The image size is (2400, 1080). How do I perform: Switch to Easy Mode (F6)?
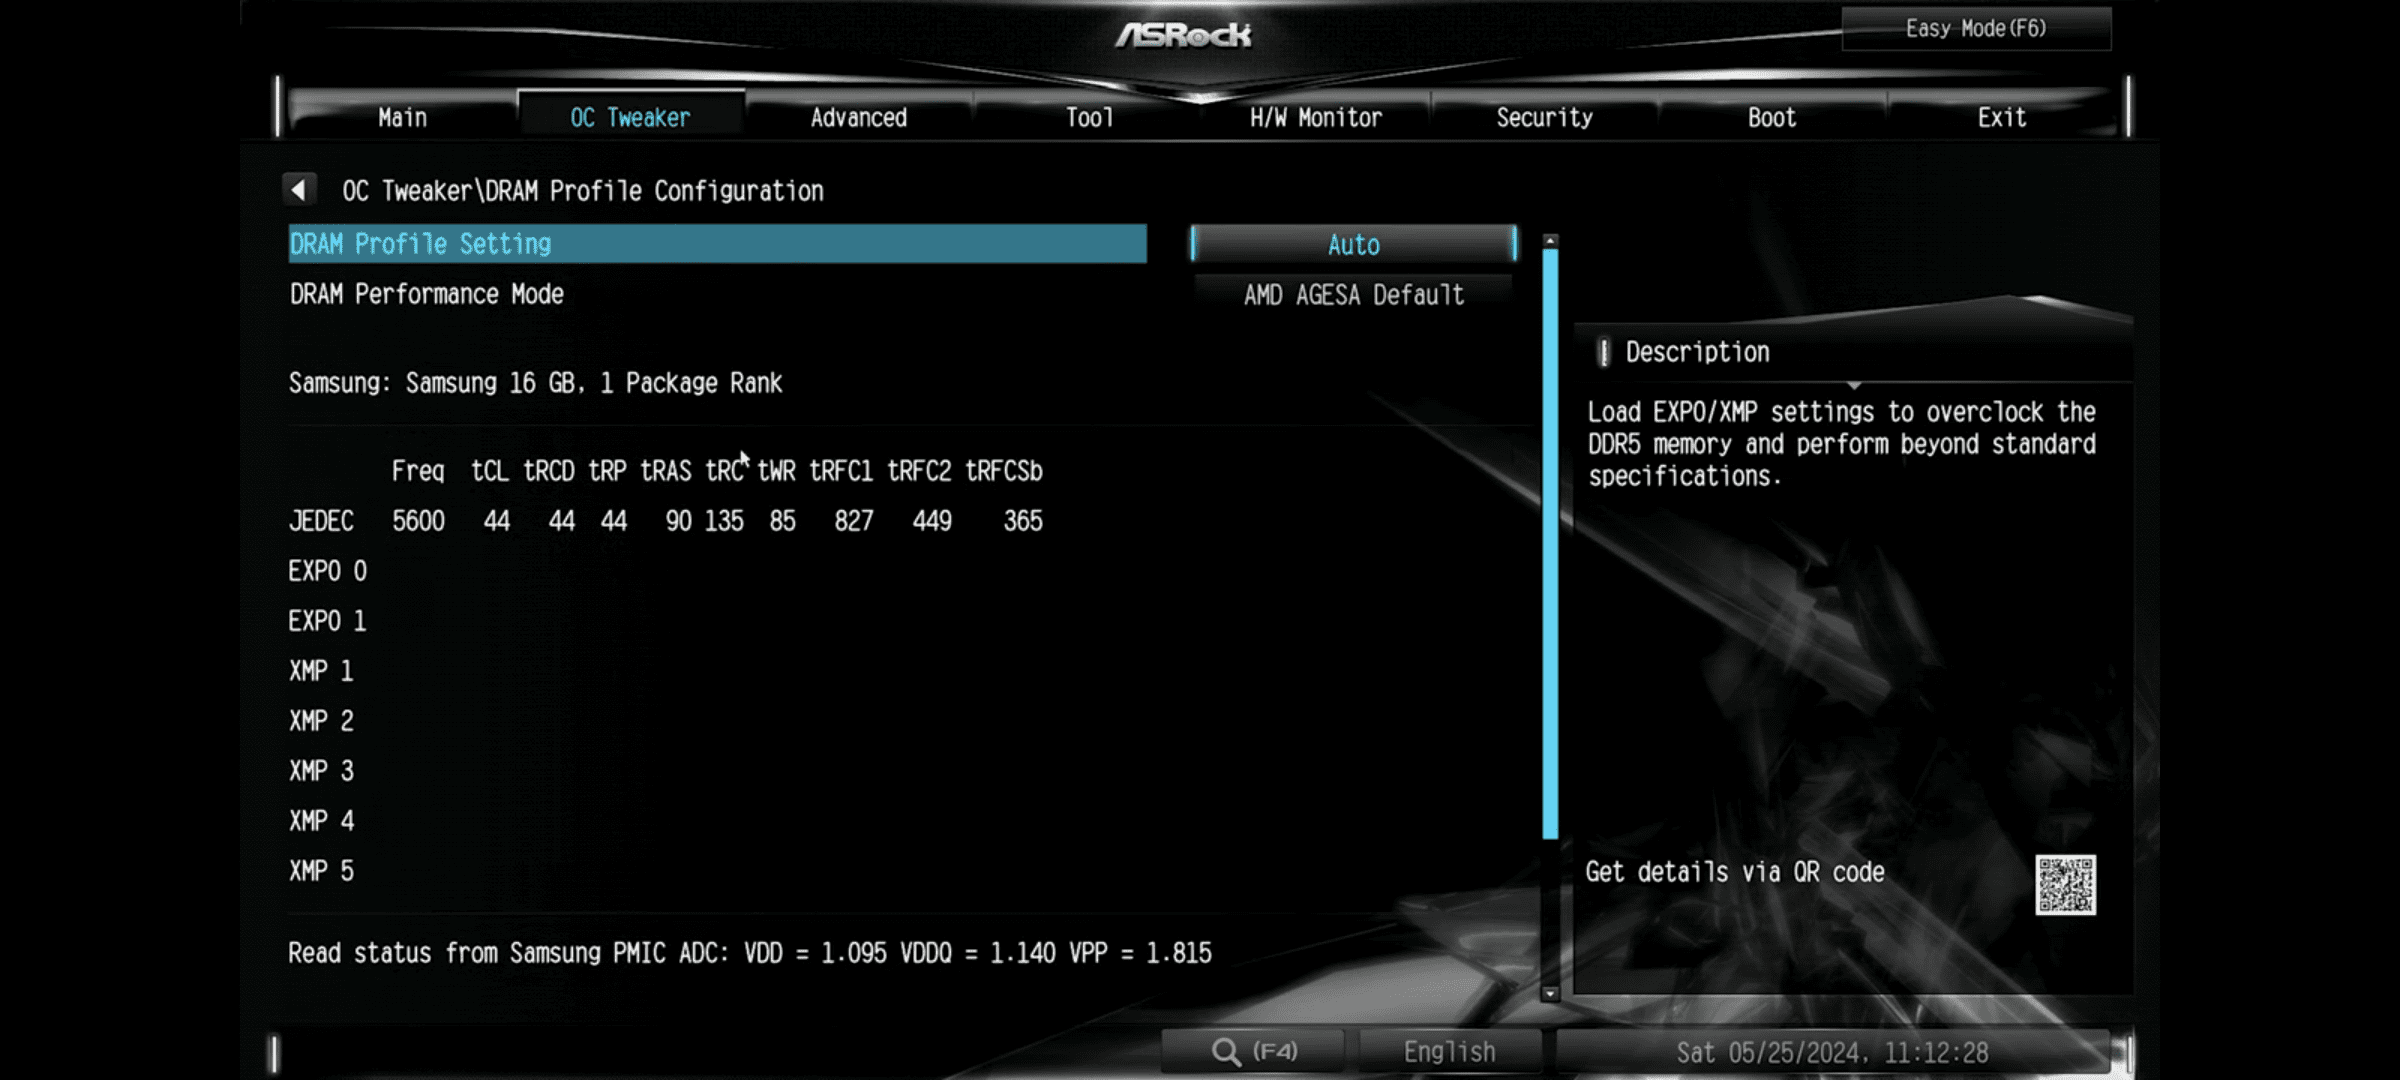click(1976, 29)
